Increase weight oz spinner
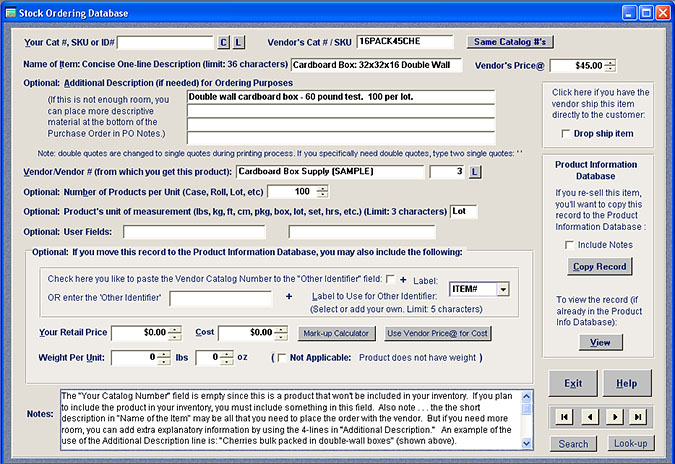The width and height of the screenshot is (675, 464). (227, 355)
